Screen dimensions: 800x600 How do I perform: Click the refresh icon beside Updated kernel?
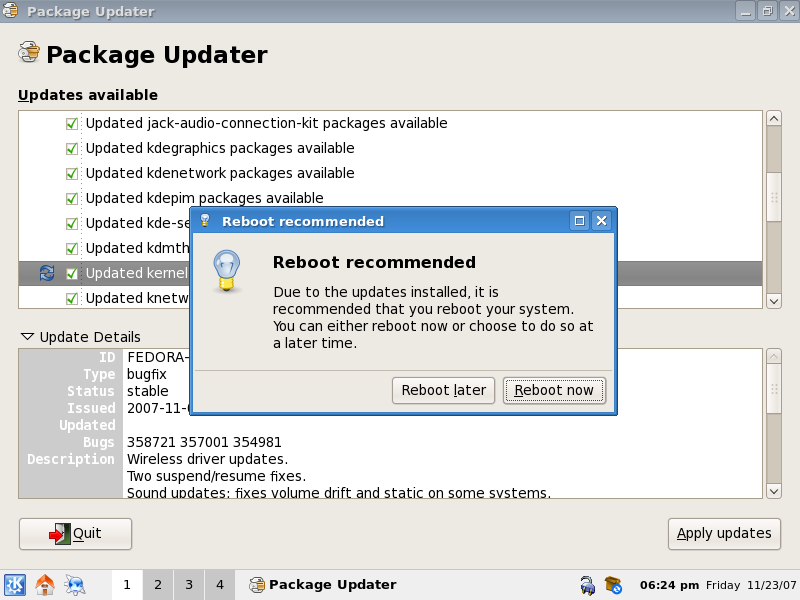click(x=47, y=273)
